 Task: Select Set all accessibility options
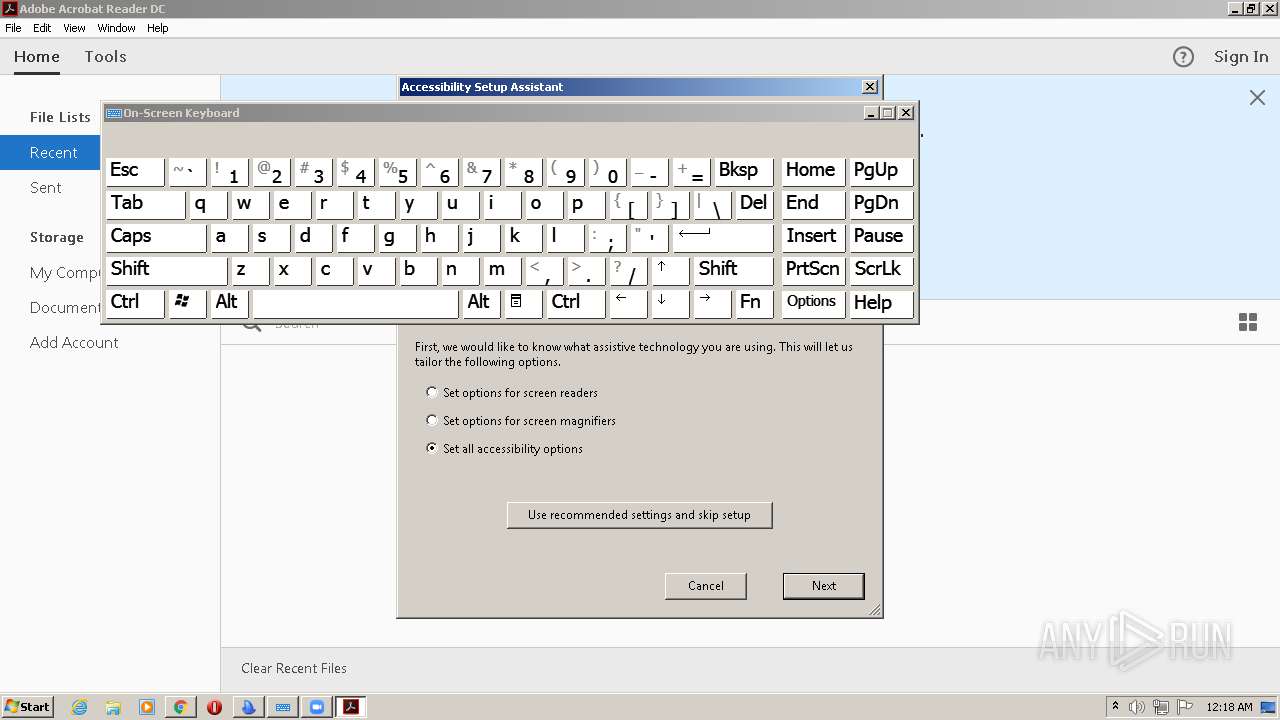point(504,449)
